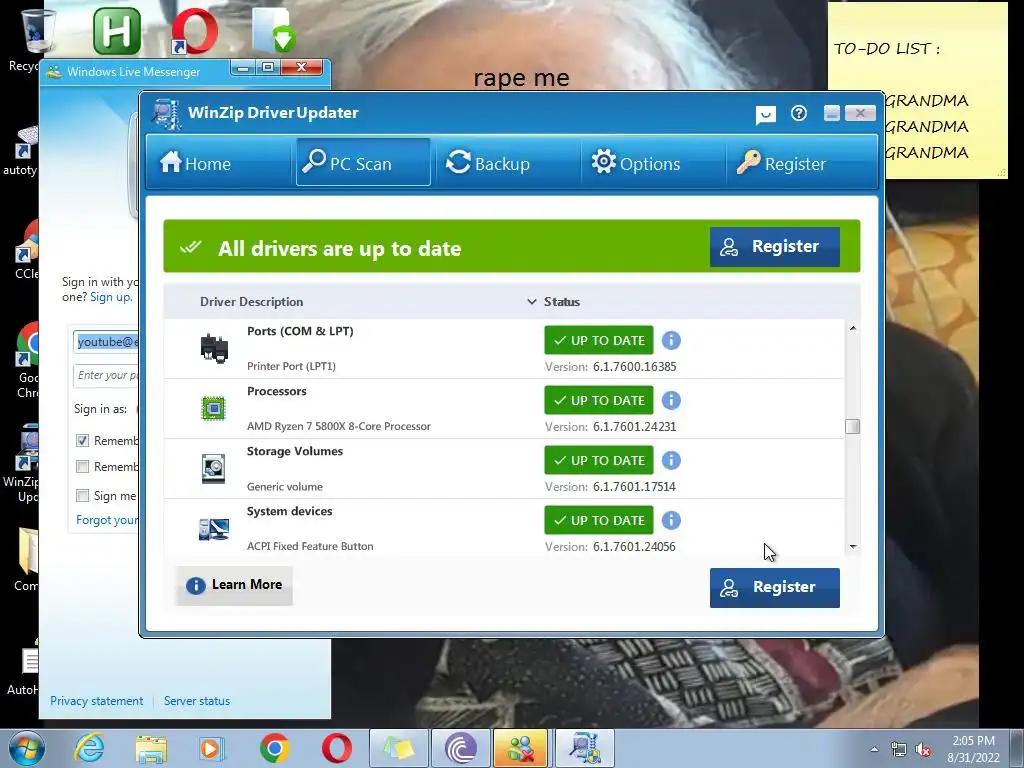Click the 'All drivers are up to date' checkmark icon
This screenshot has height=768, width=1024.
[191, 248]
